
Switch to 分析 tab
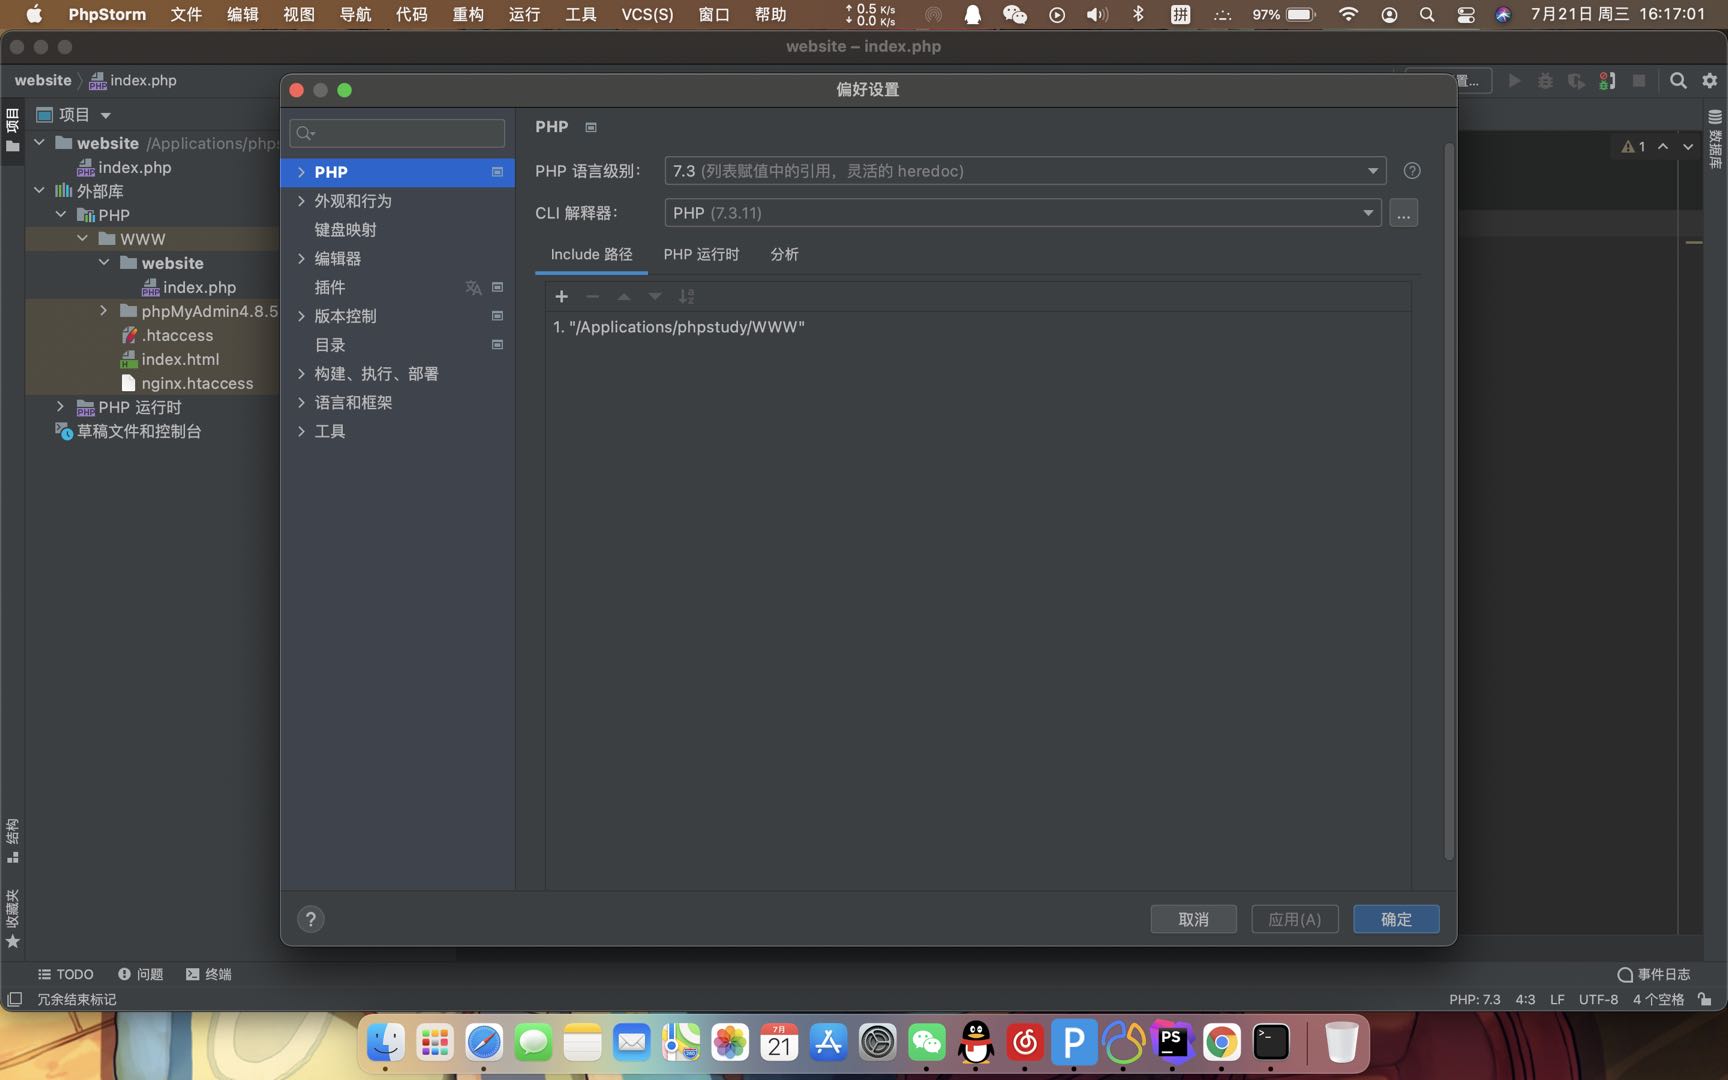coord(784,254)
